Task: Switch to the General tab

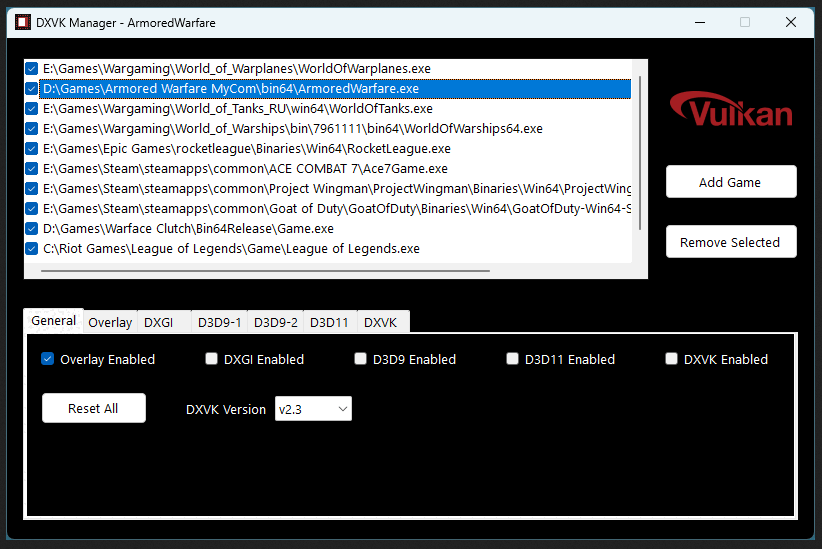Action: pyautogui.click(x=53, y=320)
